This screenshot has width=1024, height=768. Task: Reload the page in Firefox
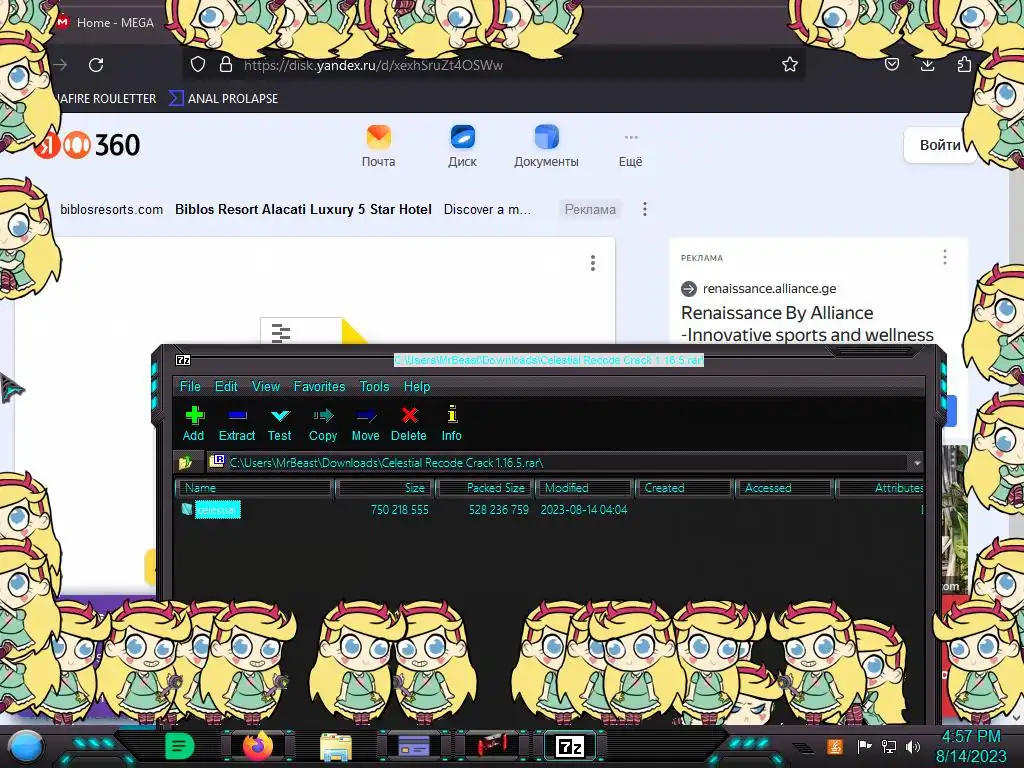pos(96,65)
